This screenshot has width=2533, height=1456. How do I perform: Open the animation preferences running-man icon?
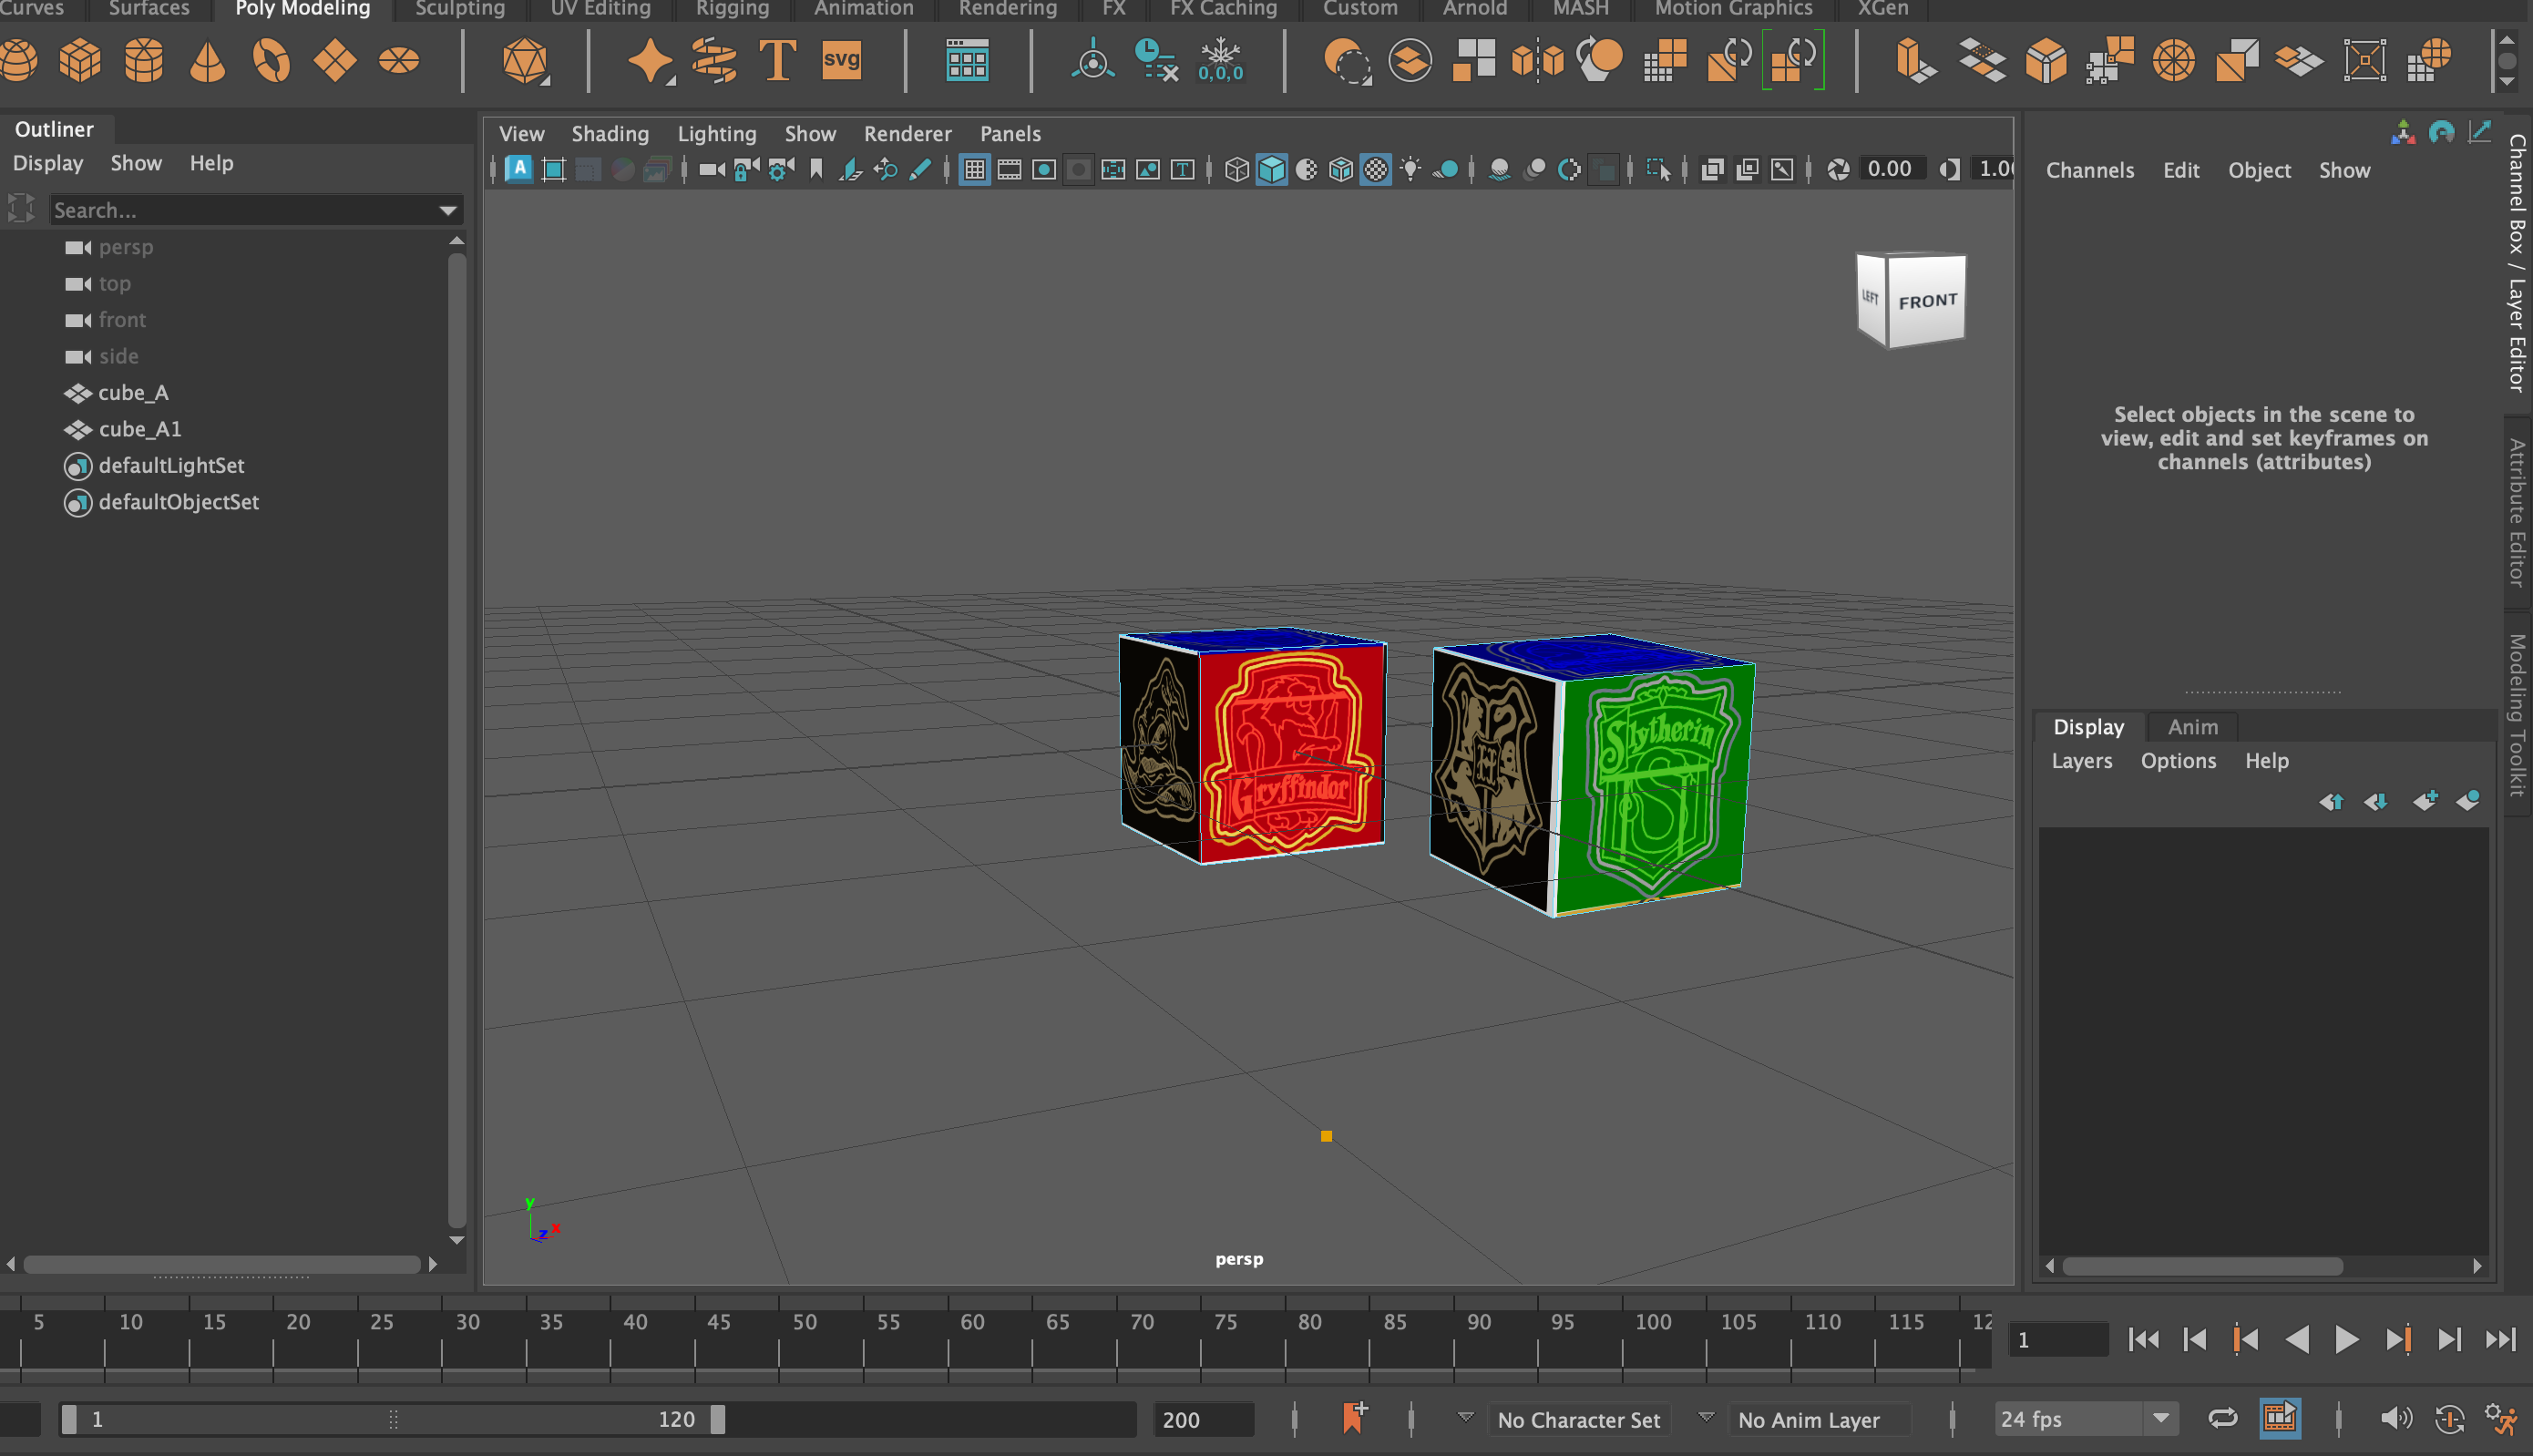click(x=2501, y=1418)
